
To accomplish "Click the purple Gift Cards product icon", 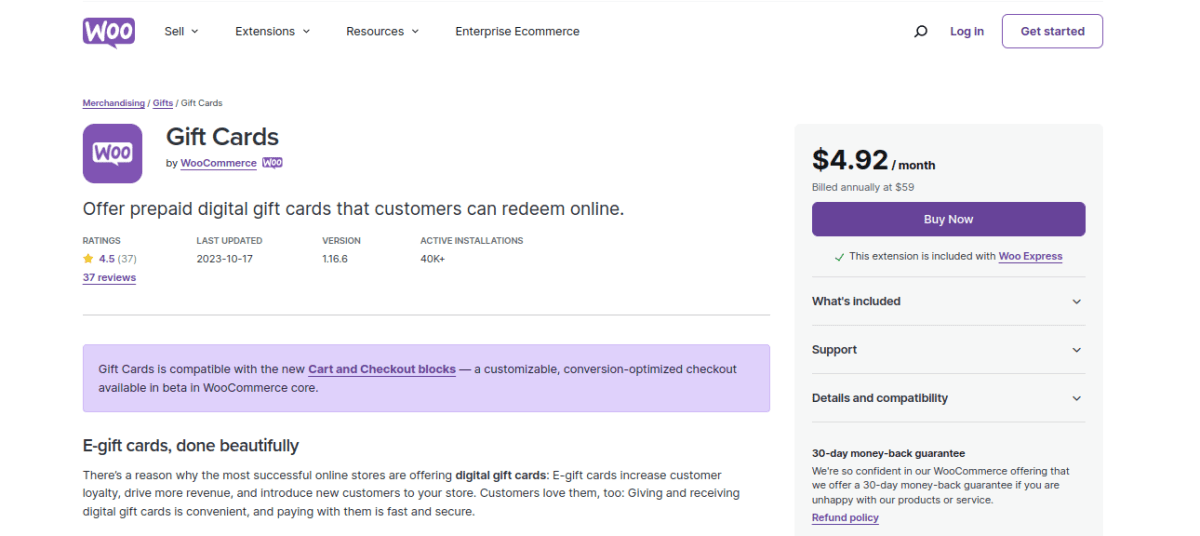I will coord(112,153).
